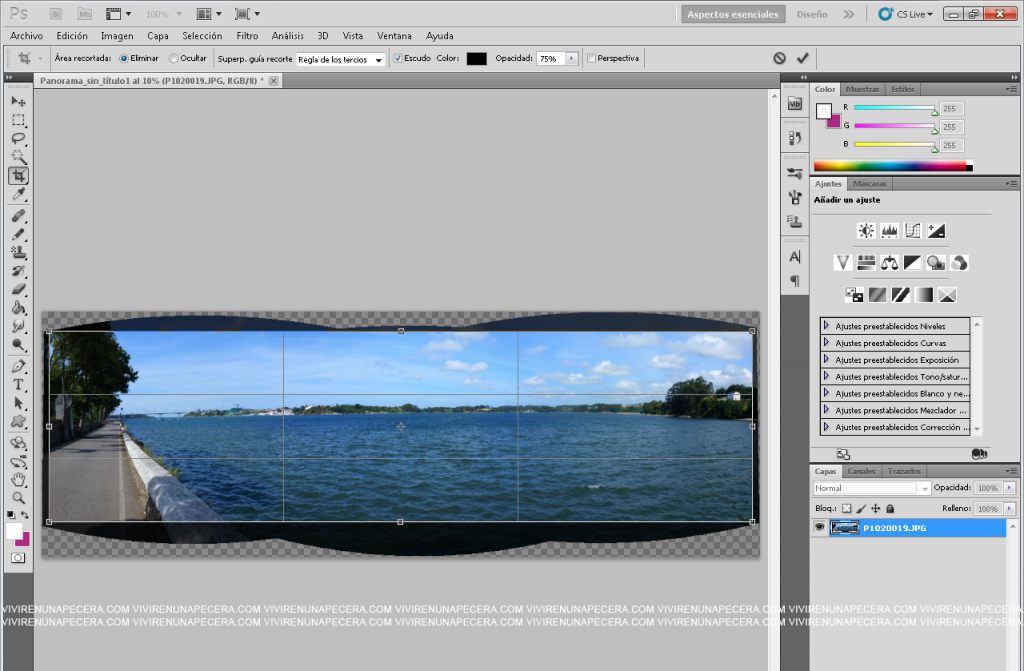Screen dimensions: 1024x671
Task: Switch to the Canales tab
Action: click(860, 471)
